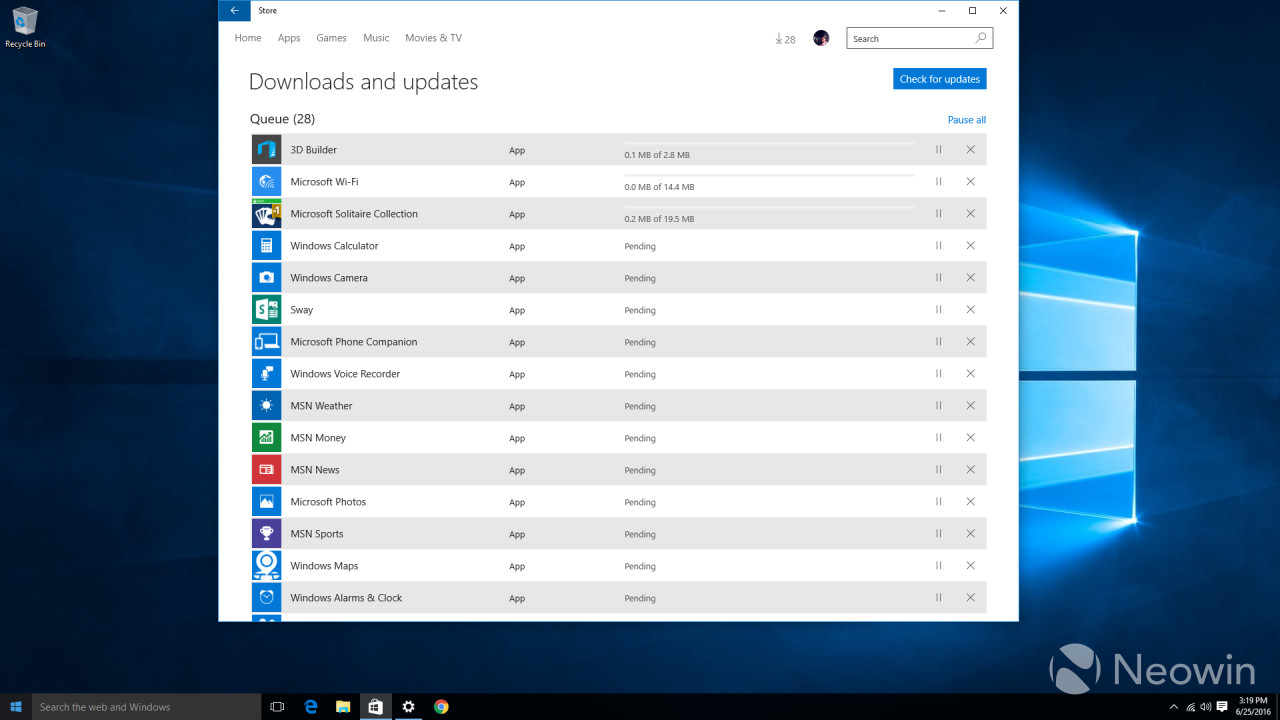
Task: Click the Pause all link
Action: click(966, 120)
